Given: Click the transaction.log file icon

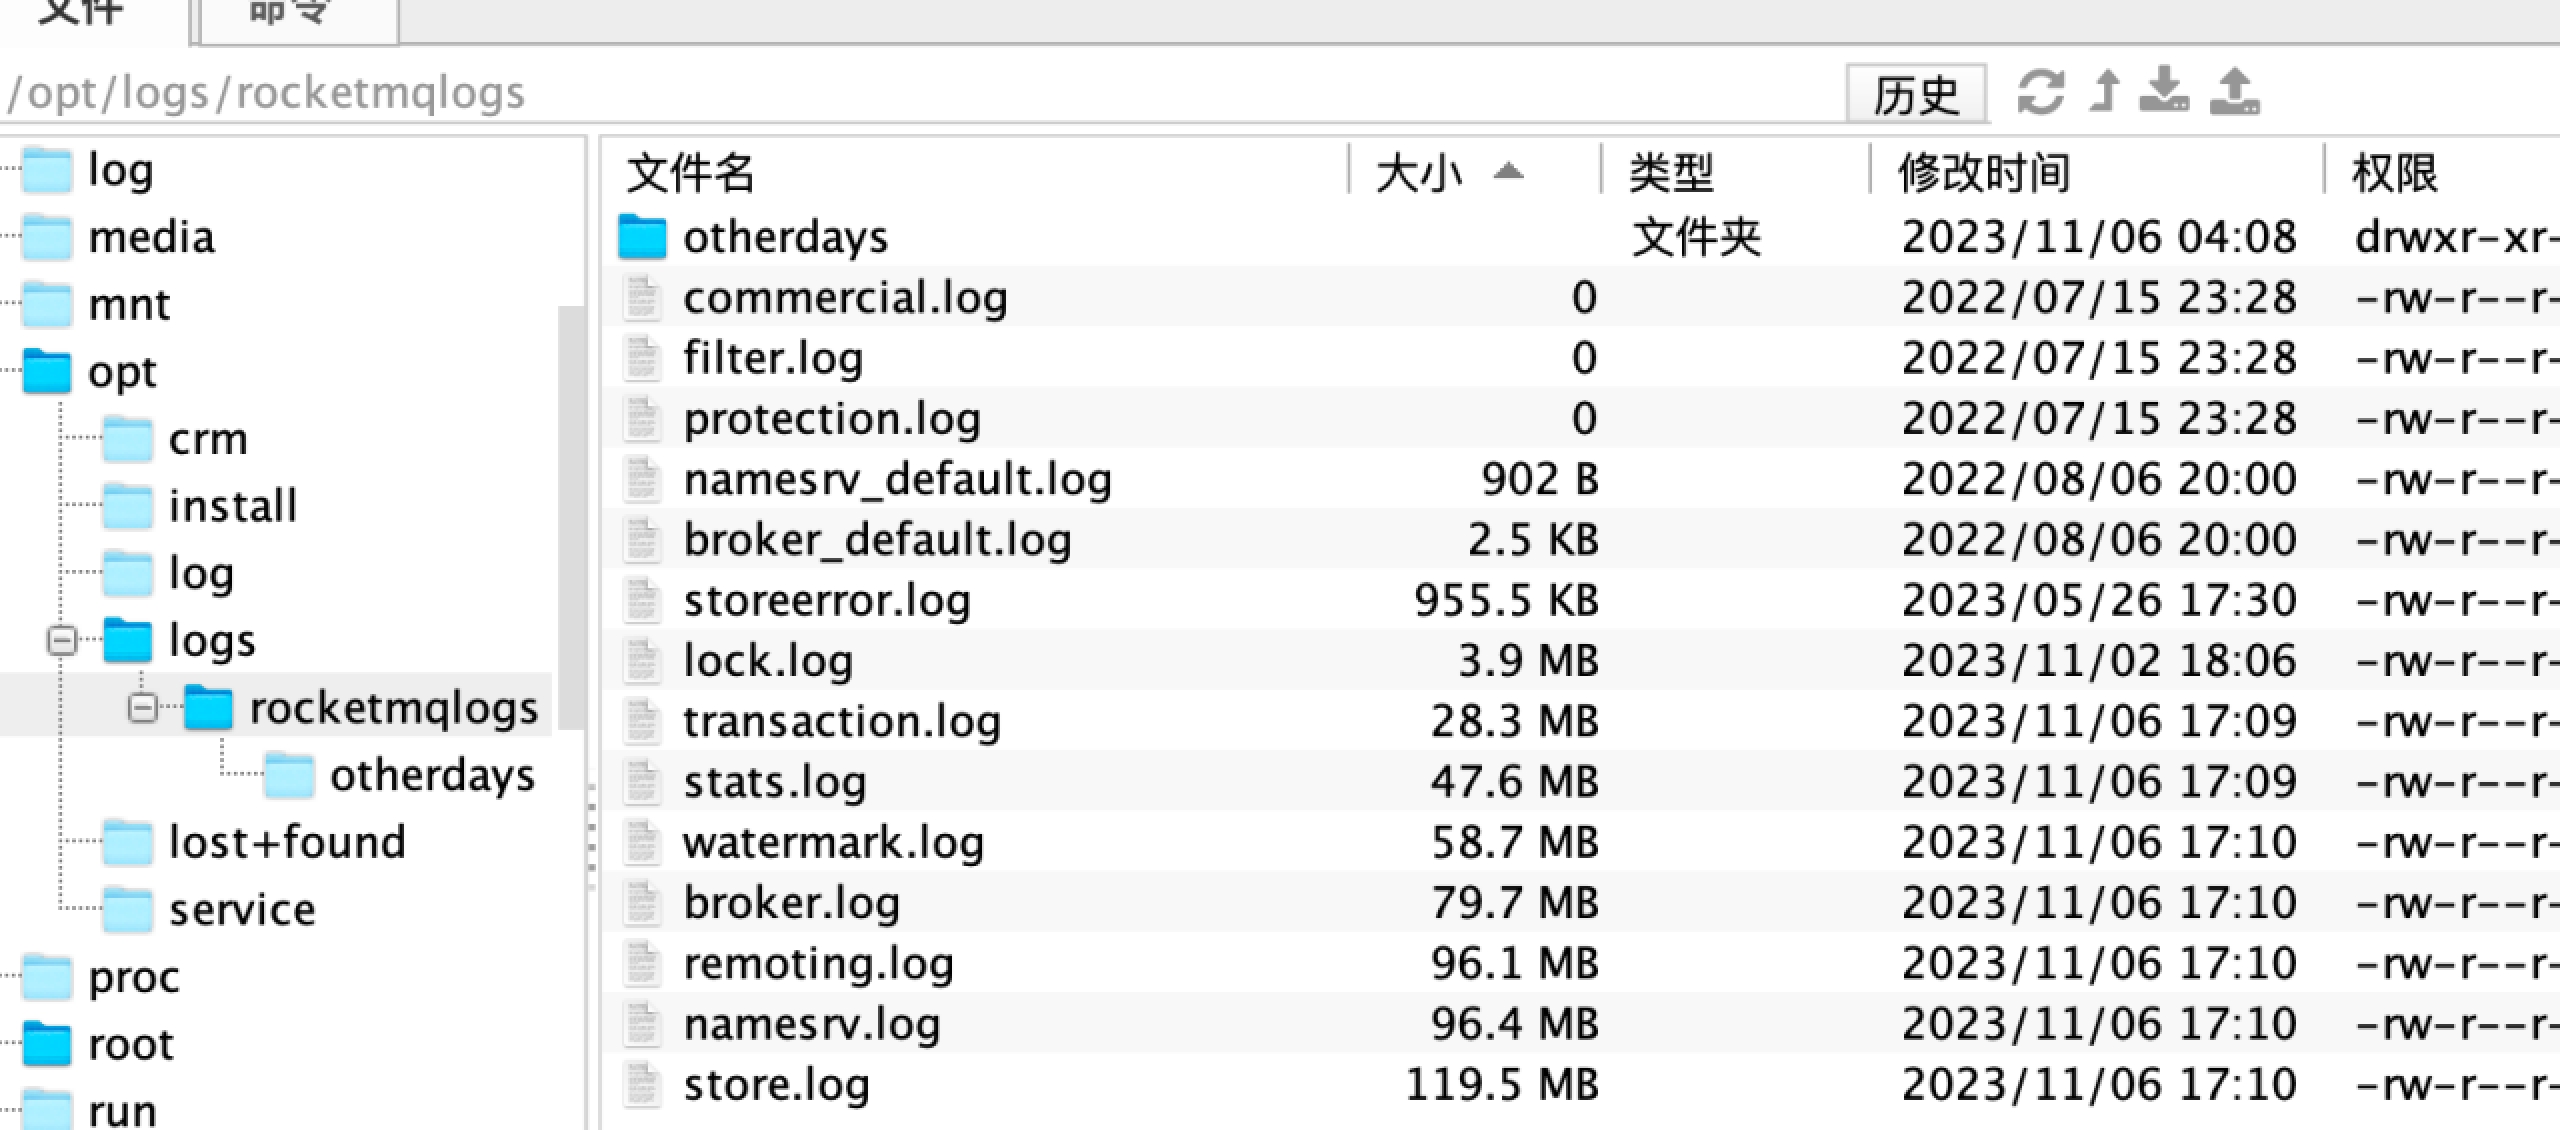Looking at the screenshot, I should (x=642, y=720).
